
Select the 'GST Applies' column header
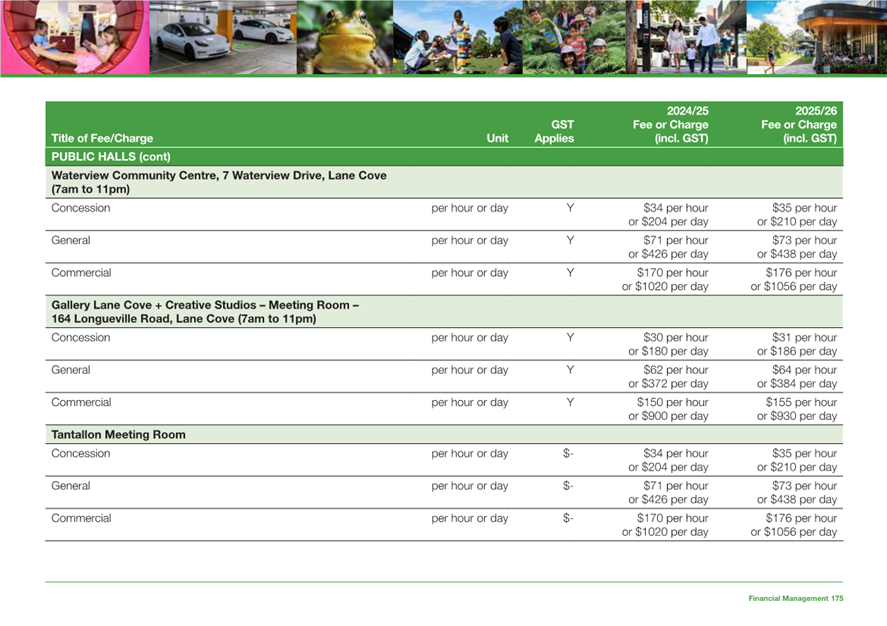pyautogui.click(x=554, y=131)
